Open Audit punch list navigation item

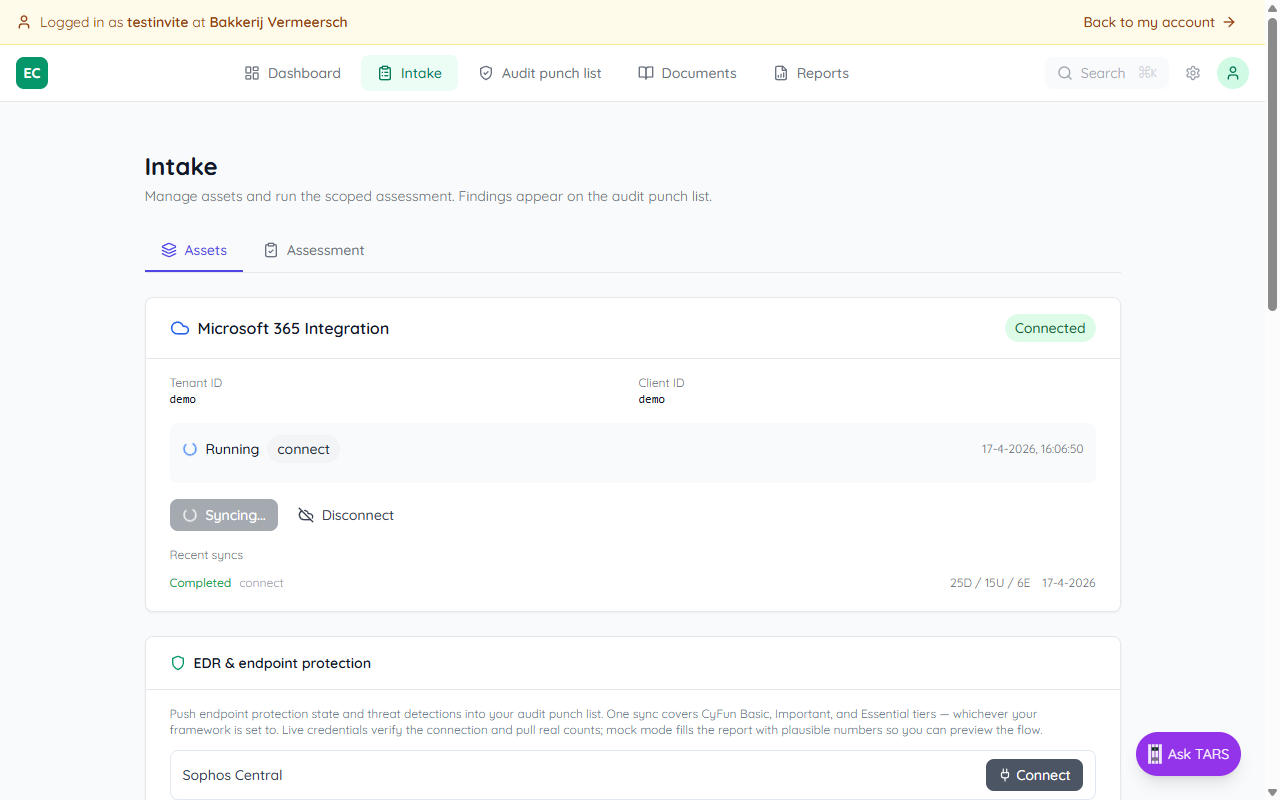[x=540, y=73]
